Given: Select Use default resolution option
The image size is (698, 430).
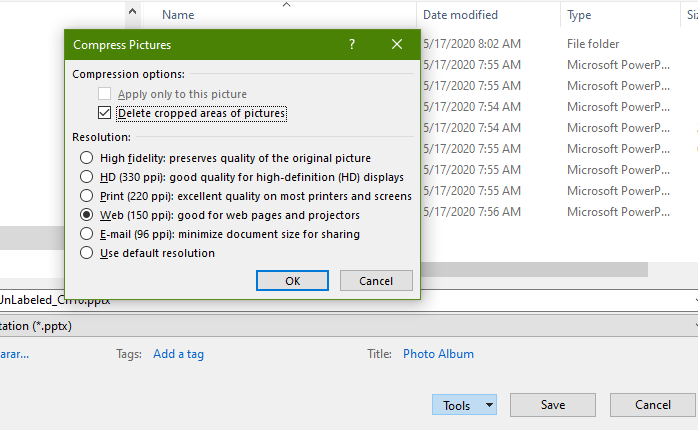Looking at the screenshot, I should click(87, 253).
